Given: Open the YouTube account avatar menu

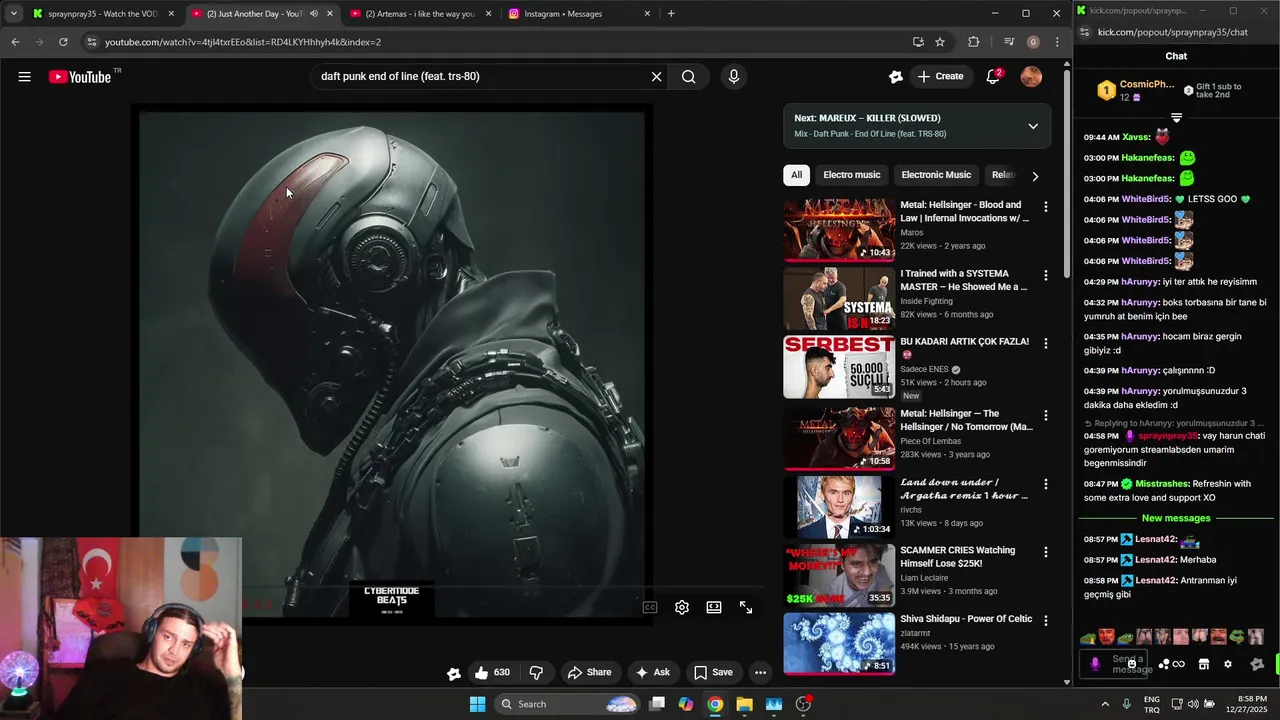Looking at the screenshot, I should [x=1031, y=77].
